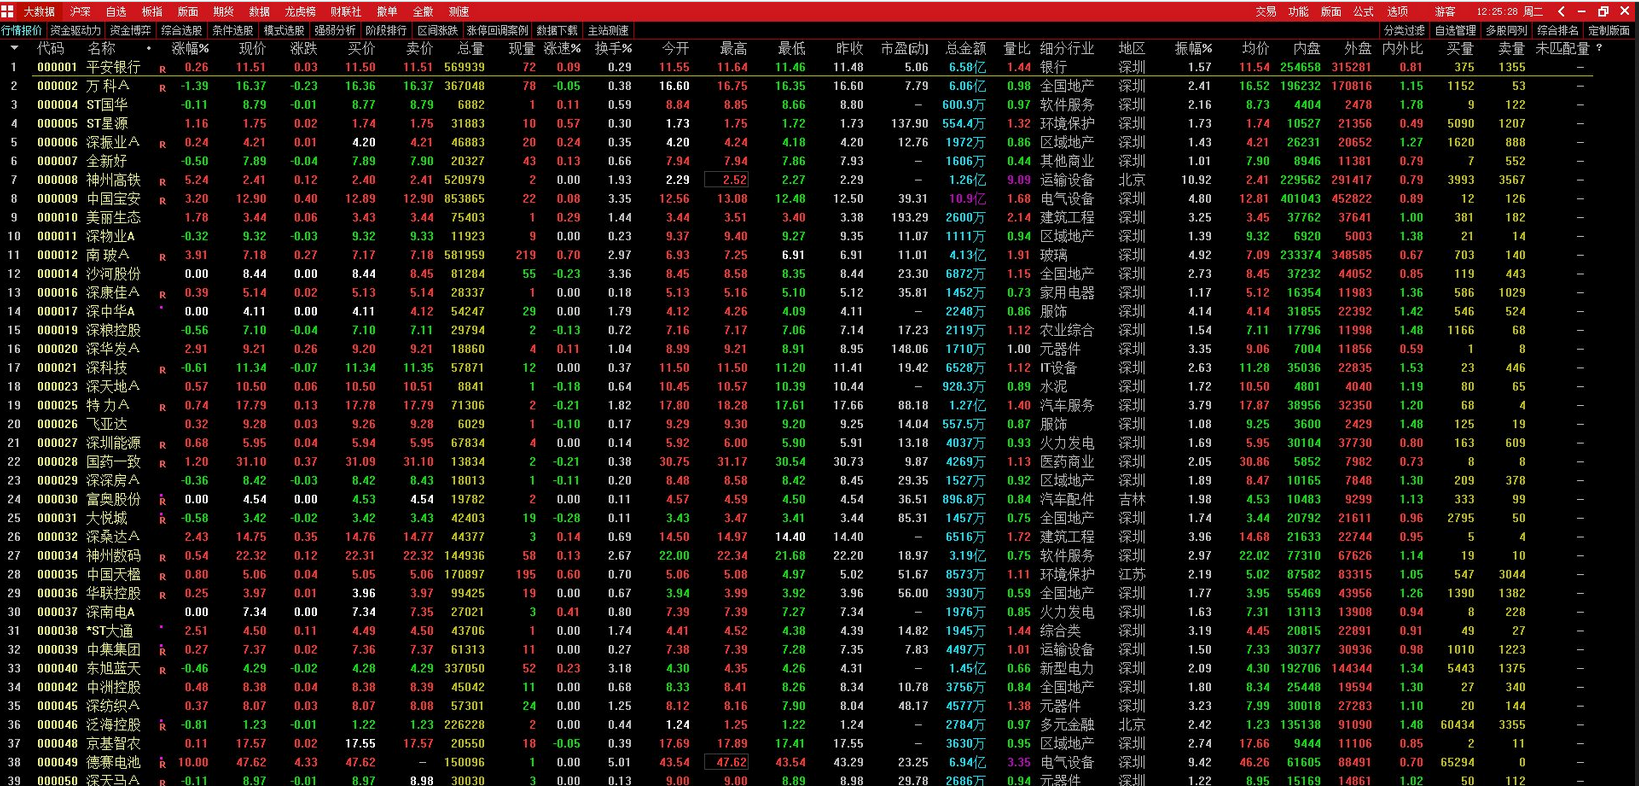Click the R marker beside 万科A
1639x786 pixels.
[162, 88]
